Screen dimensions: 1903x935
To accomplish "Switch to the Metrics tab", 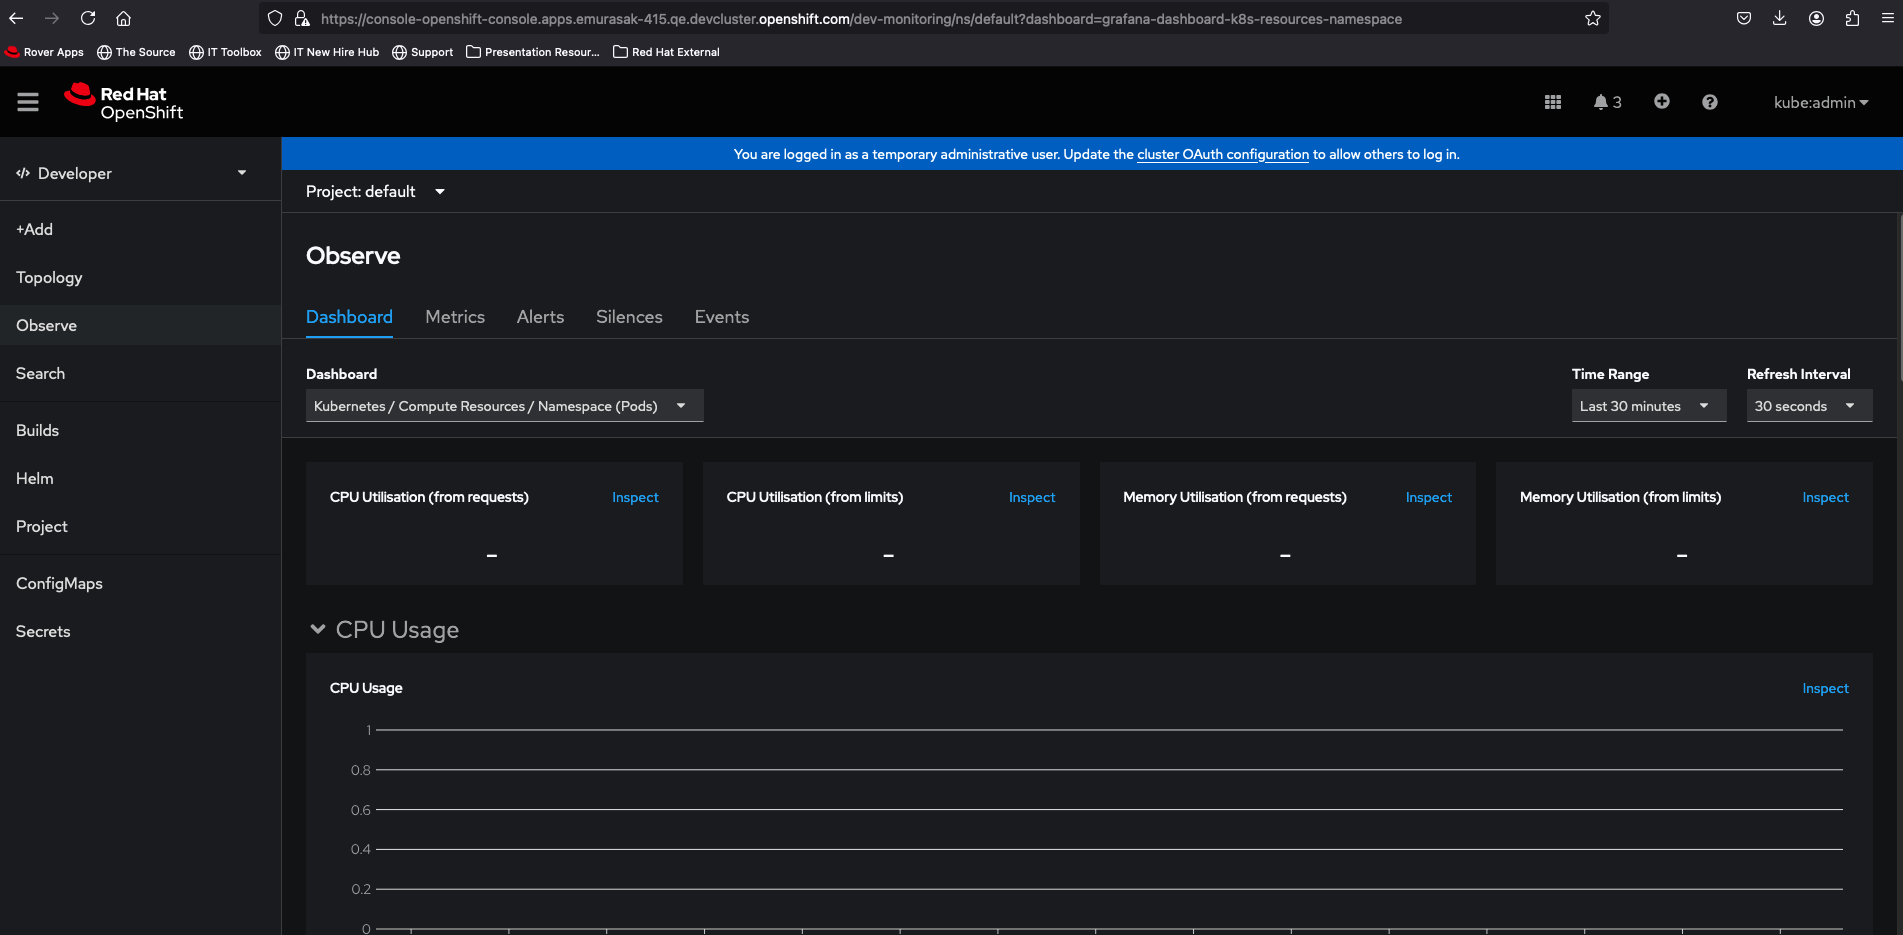I will (x=454, y=317).
